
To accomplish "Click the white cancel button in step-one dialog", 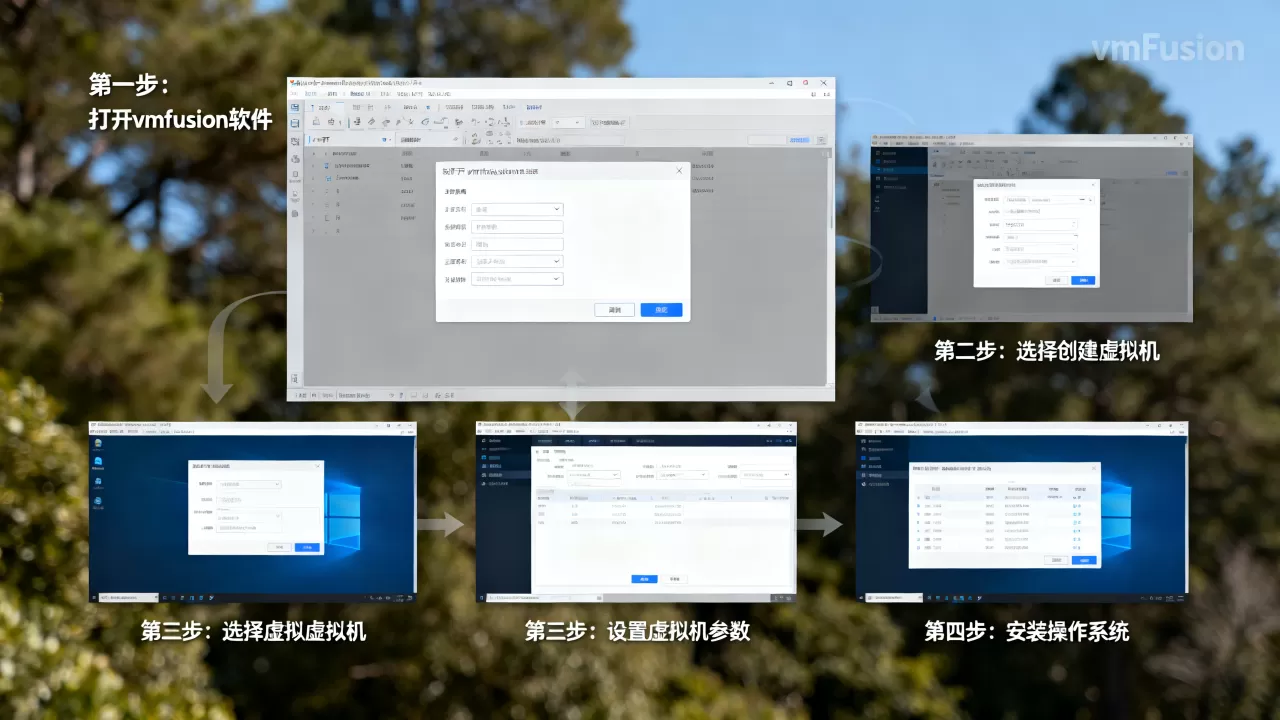I will [x=615, y=310].
